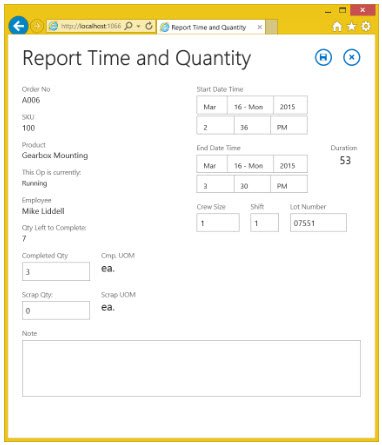Click the circular cancel X icon
Screen dimensions: 382x445
pyautogui.click(x=351, y=57)
